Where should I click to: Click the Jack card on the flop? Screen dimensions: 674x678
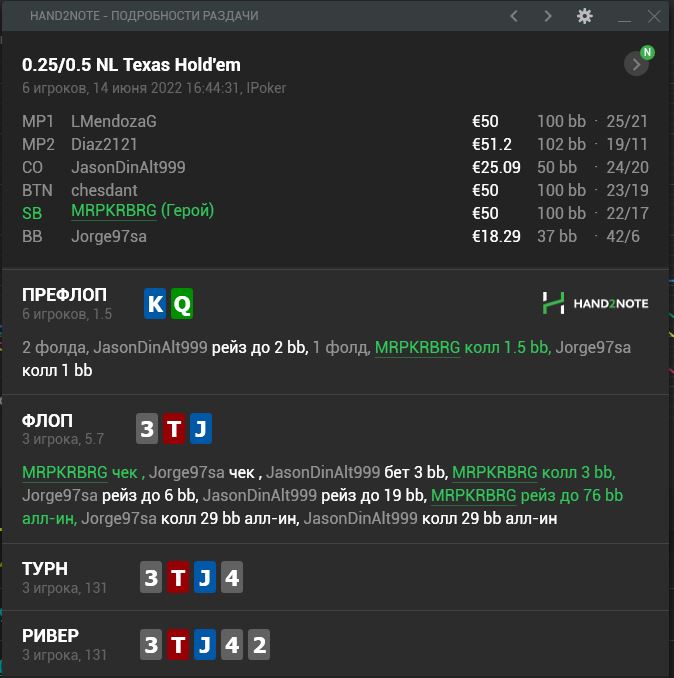pos(201,429)
